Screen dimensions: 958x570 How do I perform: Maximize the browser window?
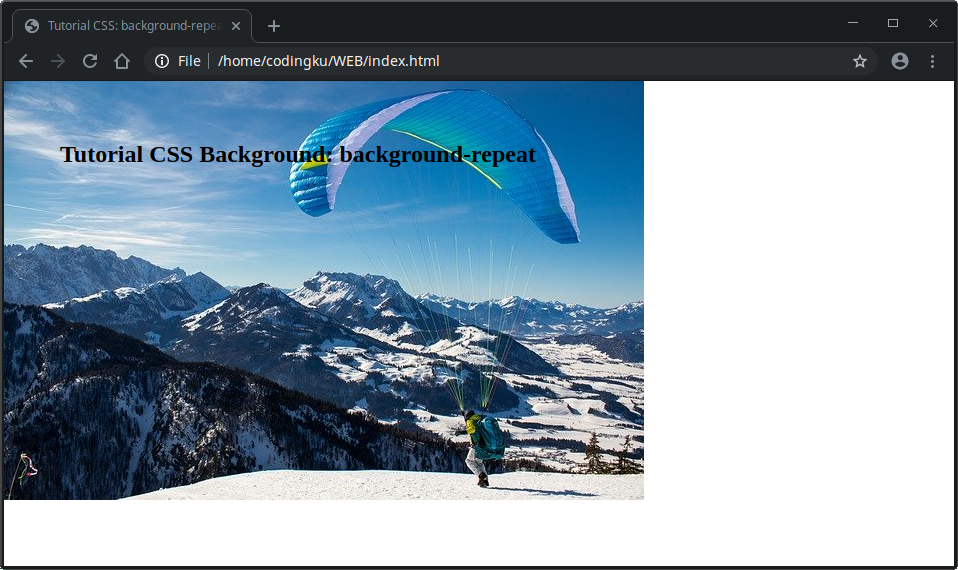point(893,23)
